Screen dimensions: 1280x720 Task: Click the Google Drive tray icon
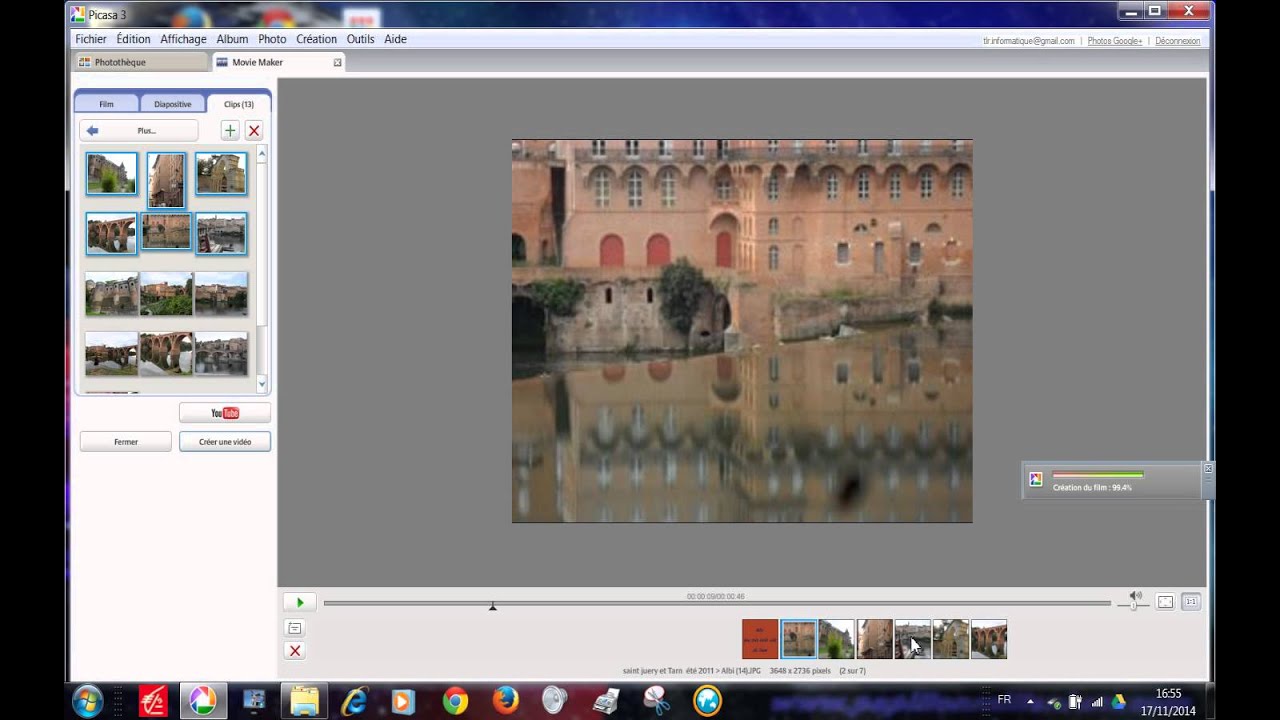point(1119,701)
